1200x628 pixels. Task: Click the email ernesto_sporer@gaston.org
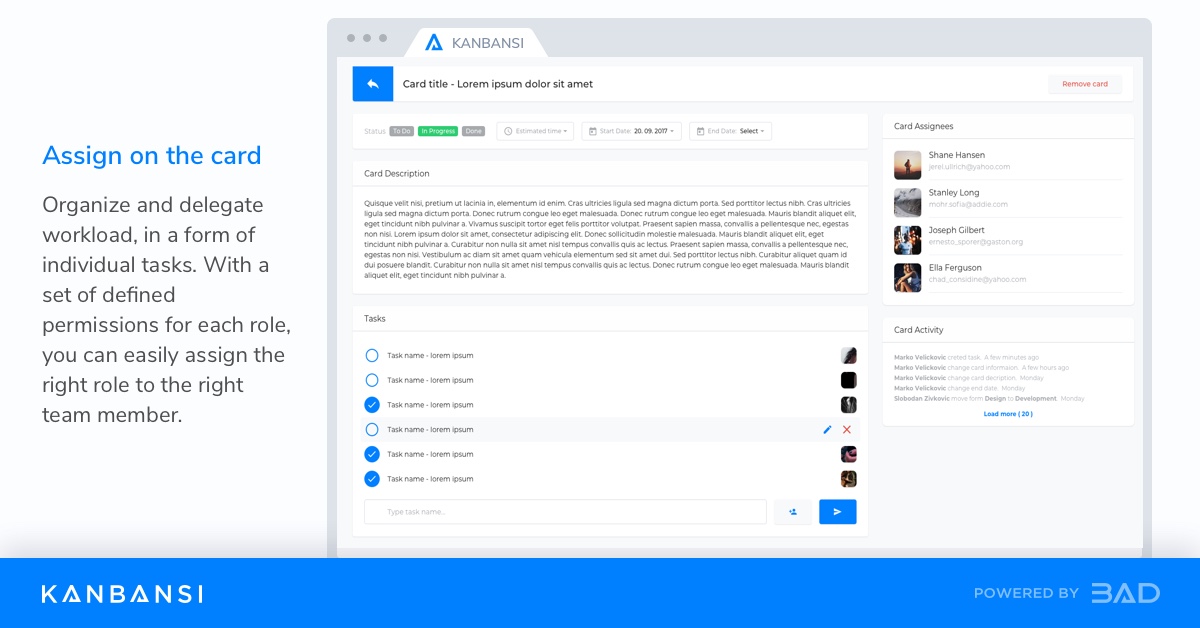pos(976,242)
